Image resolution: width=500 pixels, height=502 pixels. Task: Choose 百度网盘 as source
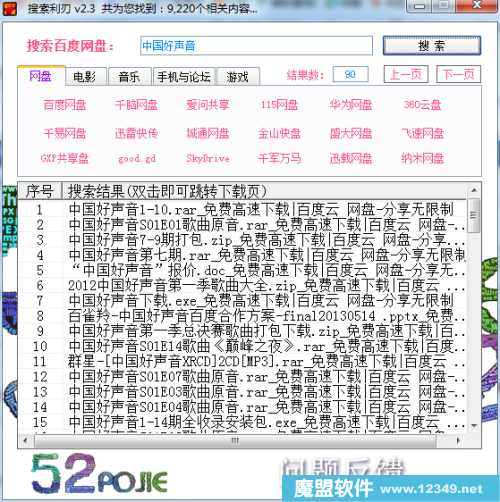pos(65,105)
